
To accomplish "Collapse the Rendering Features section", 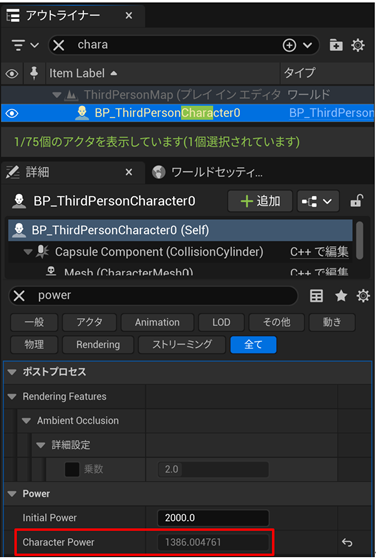I will tap(12, 396).
